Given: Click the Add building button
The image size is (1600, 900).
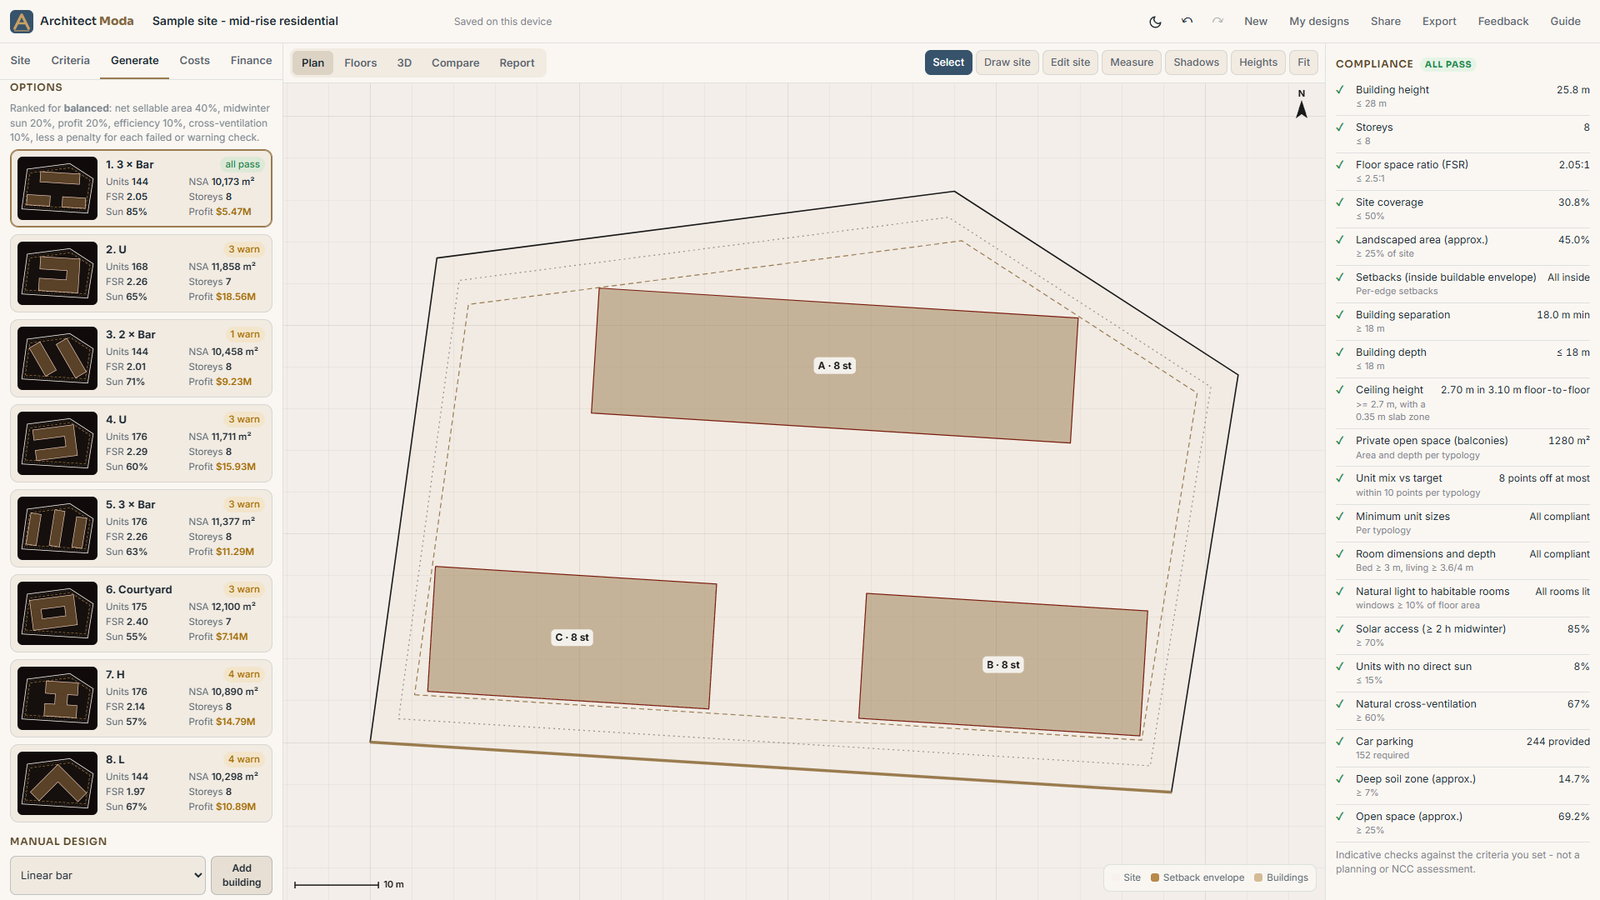Looking at the screenshot, I should click(242, 875).
